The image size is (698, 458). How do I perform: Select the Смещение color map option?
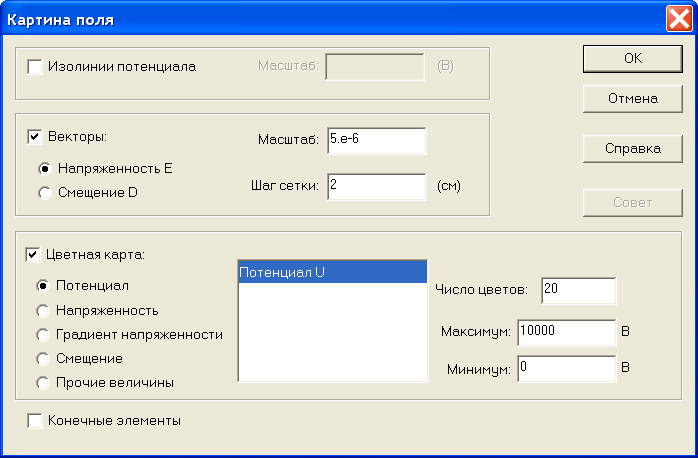[43, 359]
